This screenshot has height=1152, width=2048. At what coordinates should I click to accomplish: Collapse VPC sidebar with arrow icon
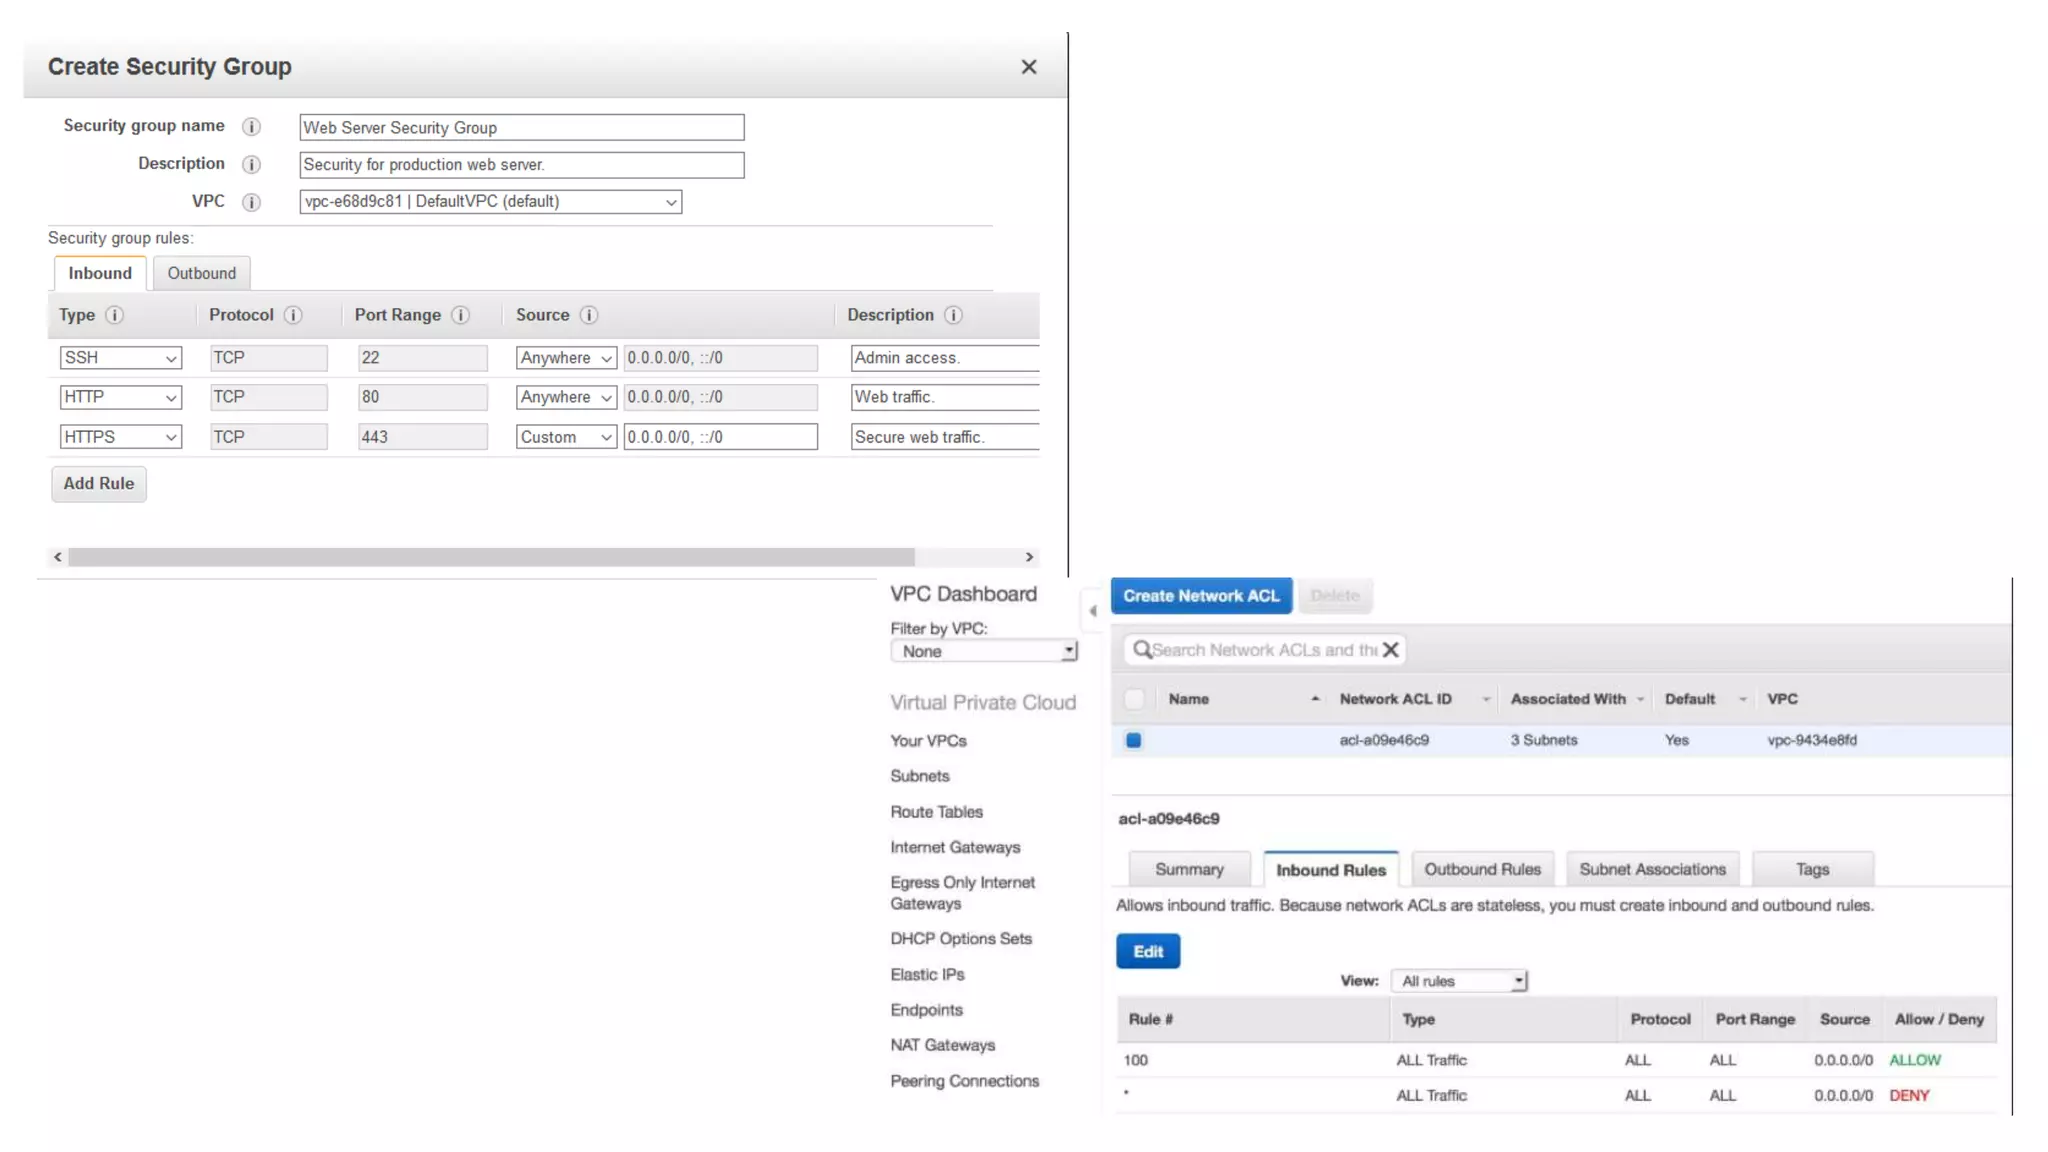click(x=1092, y=610)
